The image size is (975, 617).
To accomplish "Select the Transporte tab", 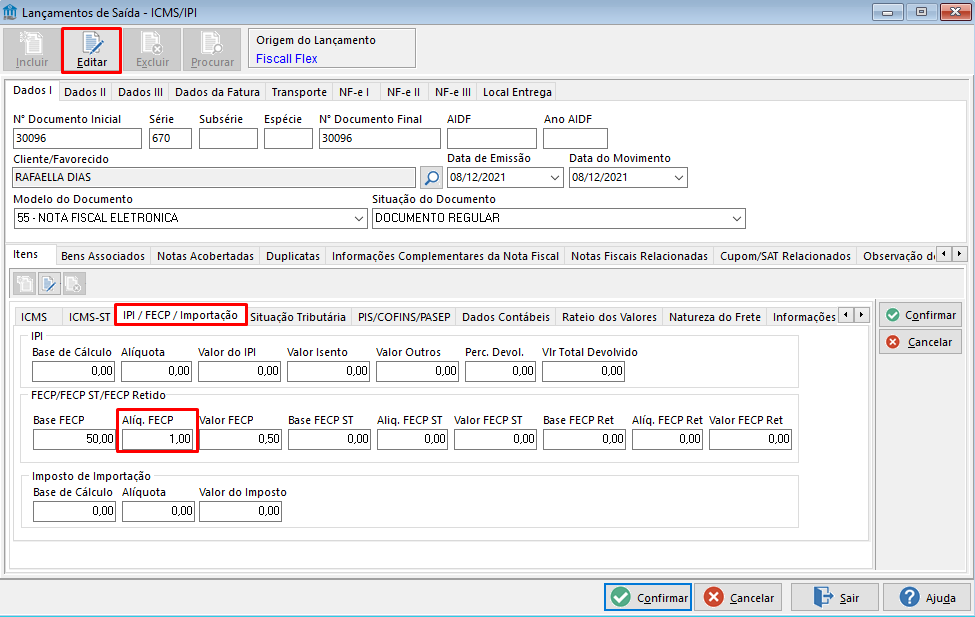I will click(299, 92).
